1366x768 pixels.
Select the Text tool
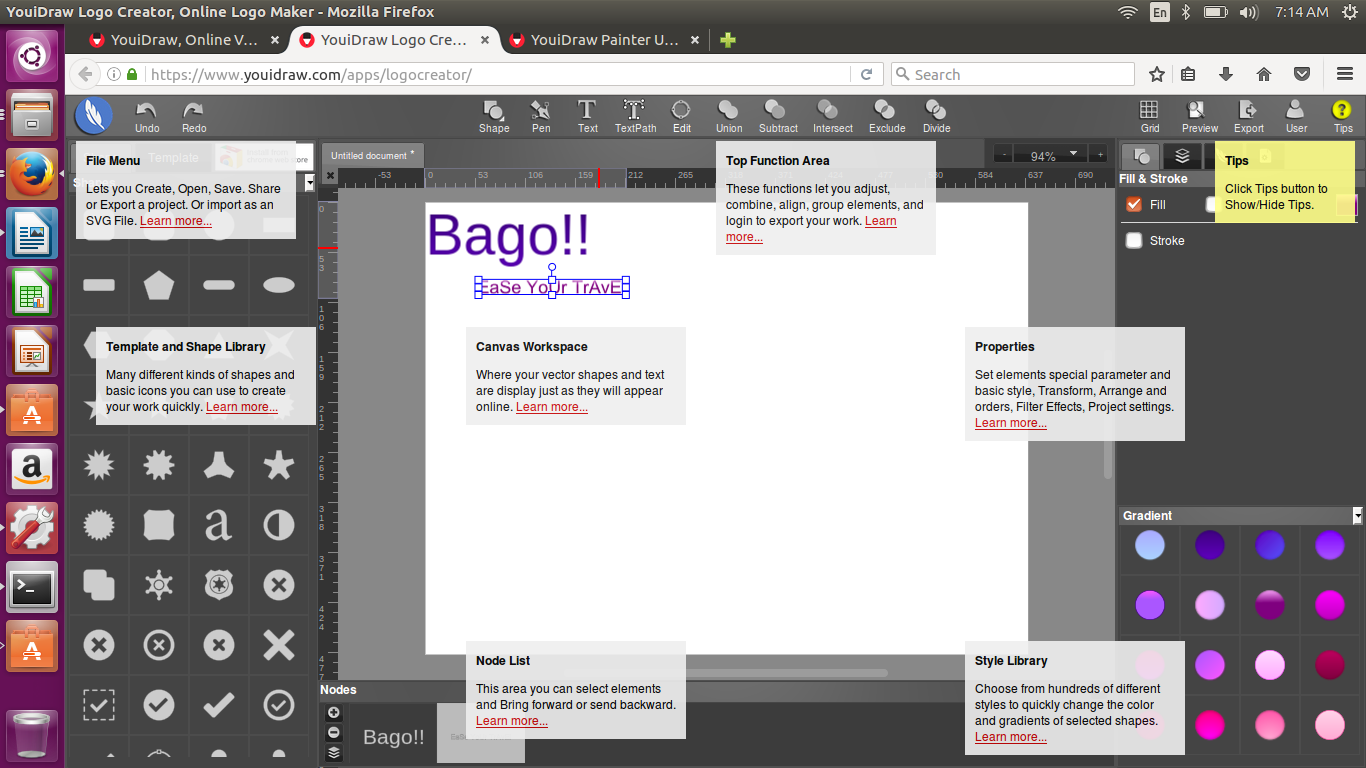pyautogui.click(x=588, y=116)
